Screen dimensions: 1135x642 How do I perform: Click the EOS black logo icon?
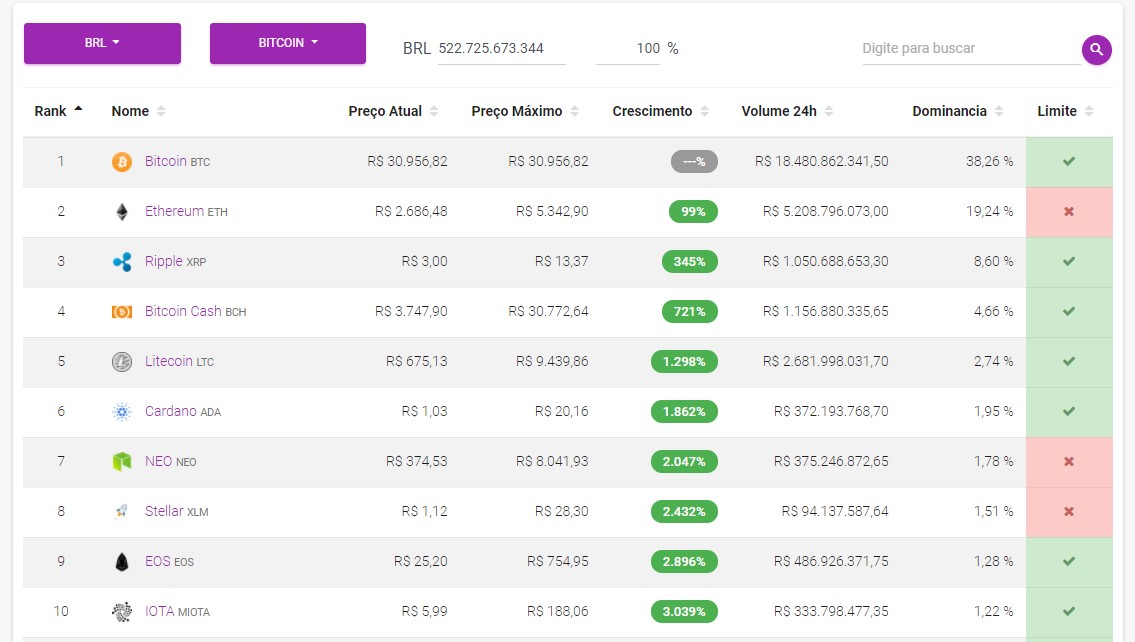coord(122,561)
